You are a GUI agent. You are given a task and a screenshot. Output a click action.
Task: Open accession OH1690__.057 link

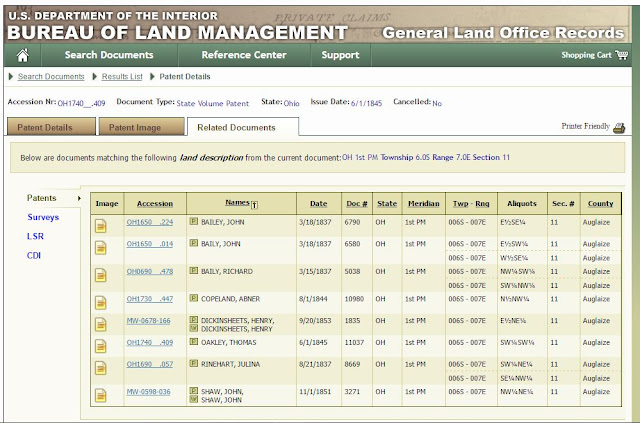(x=150, y=364)
